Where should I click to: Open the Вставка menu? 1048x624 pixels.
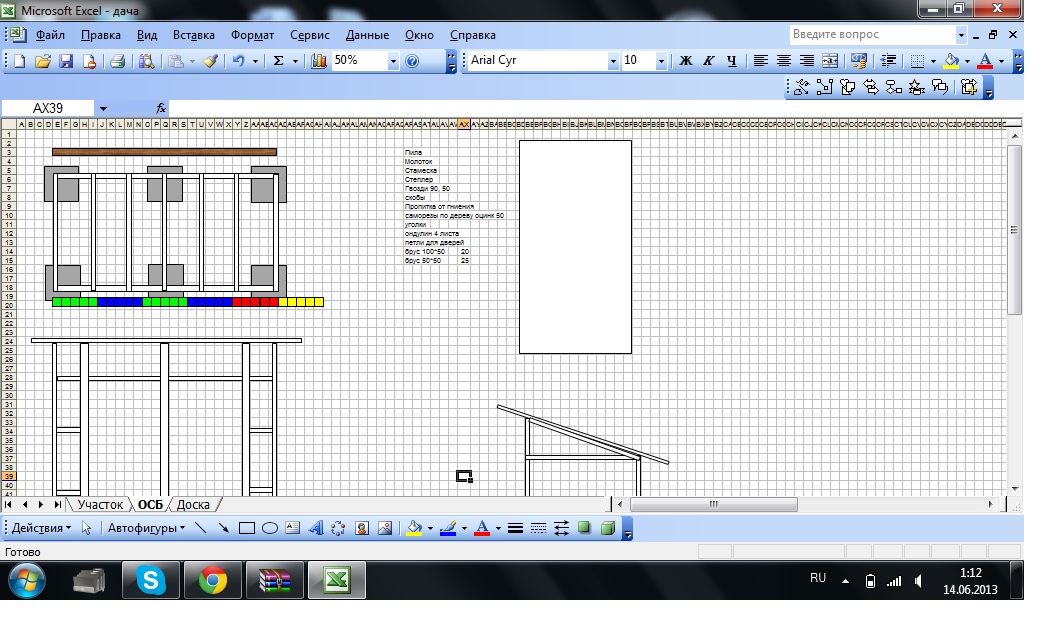(194, 35)
